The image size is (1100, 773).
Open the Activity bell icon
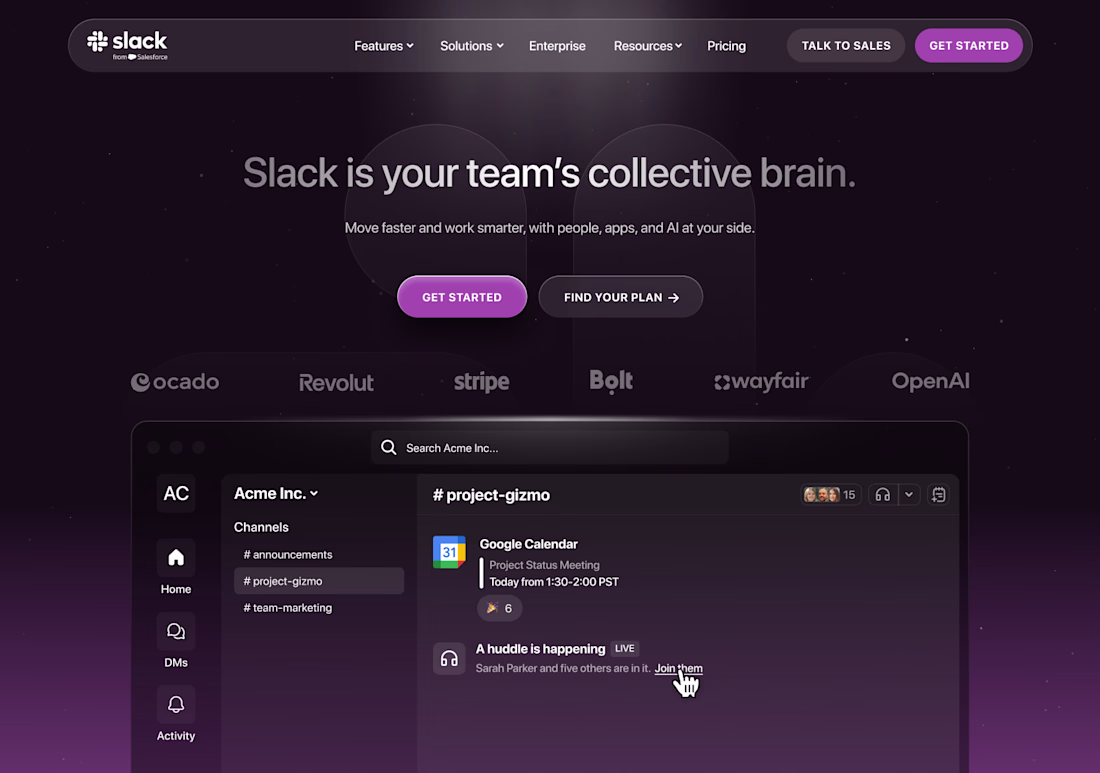pos(176,704)
